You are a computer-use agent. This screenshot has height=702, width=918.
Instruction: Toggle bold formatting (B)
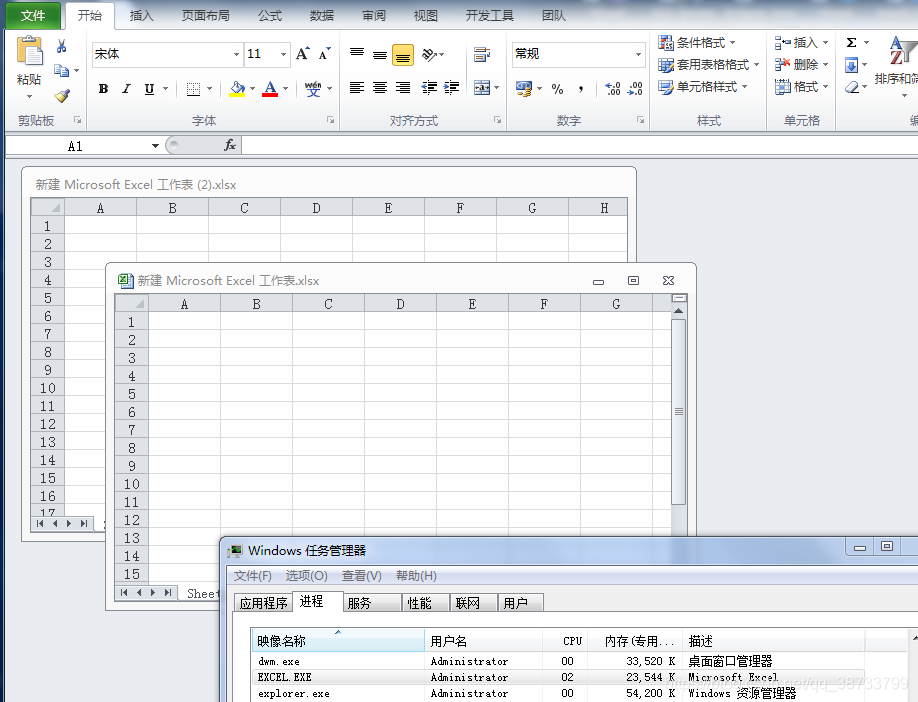pos(104,88)
